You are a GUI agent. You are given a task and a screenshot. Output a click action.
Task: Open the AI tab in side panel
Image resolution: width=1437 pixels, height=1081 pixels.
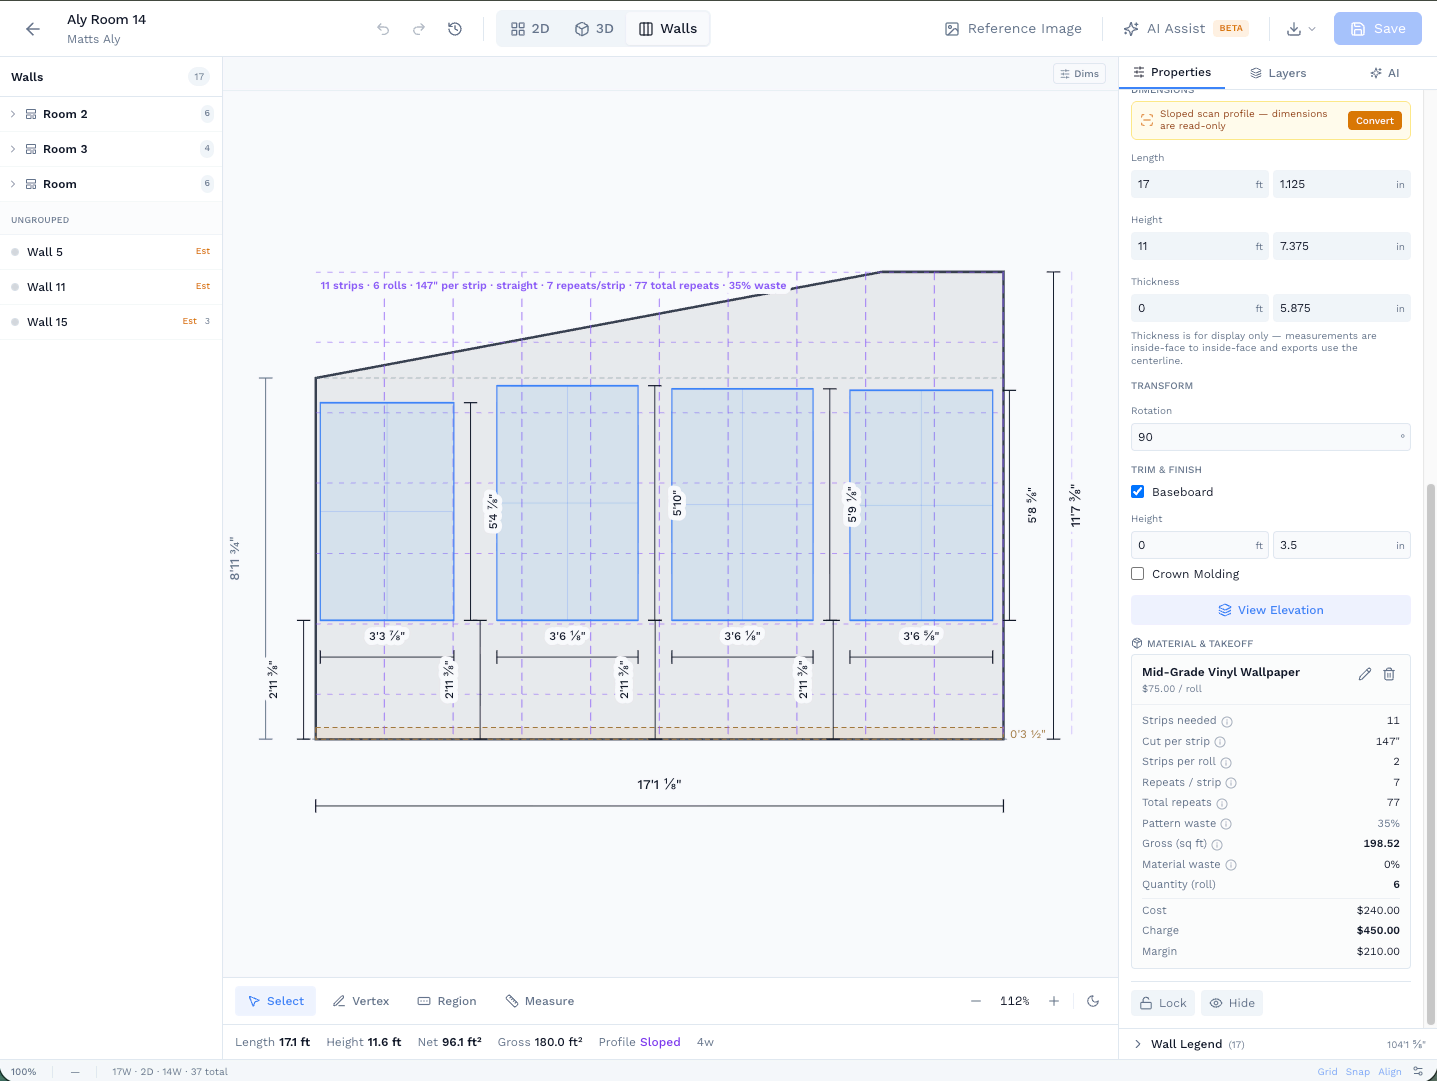pyautogui.click(x=1385, y=73)
